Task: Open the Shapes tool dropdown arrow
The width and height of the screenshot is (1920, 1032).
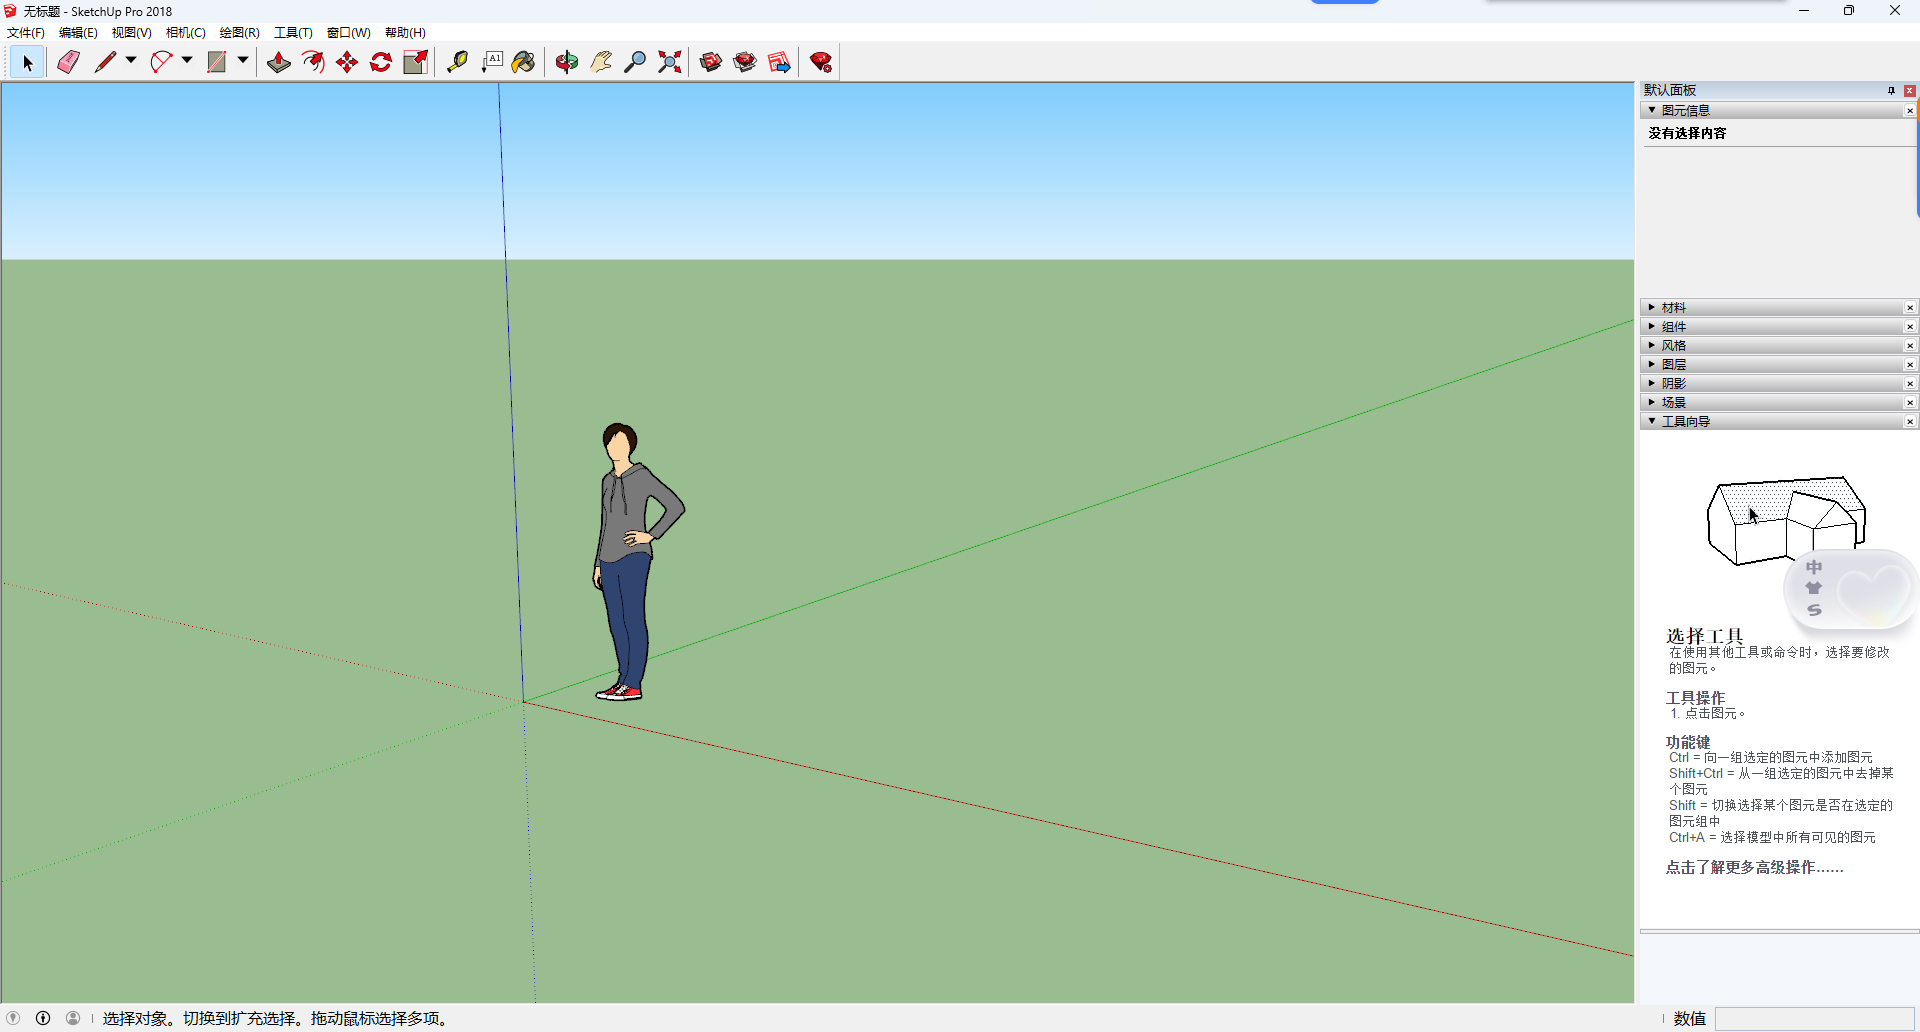Action: click(x=243, y=60)
